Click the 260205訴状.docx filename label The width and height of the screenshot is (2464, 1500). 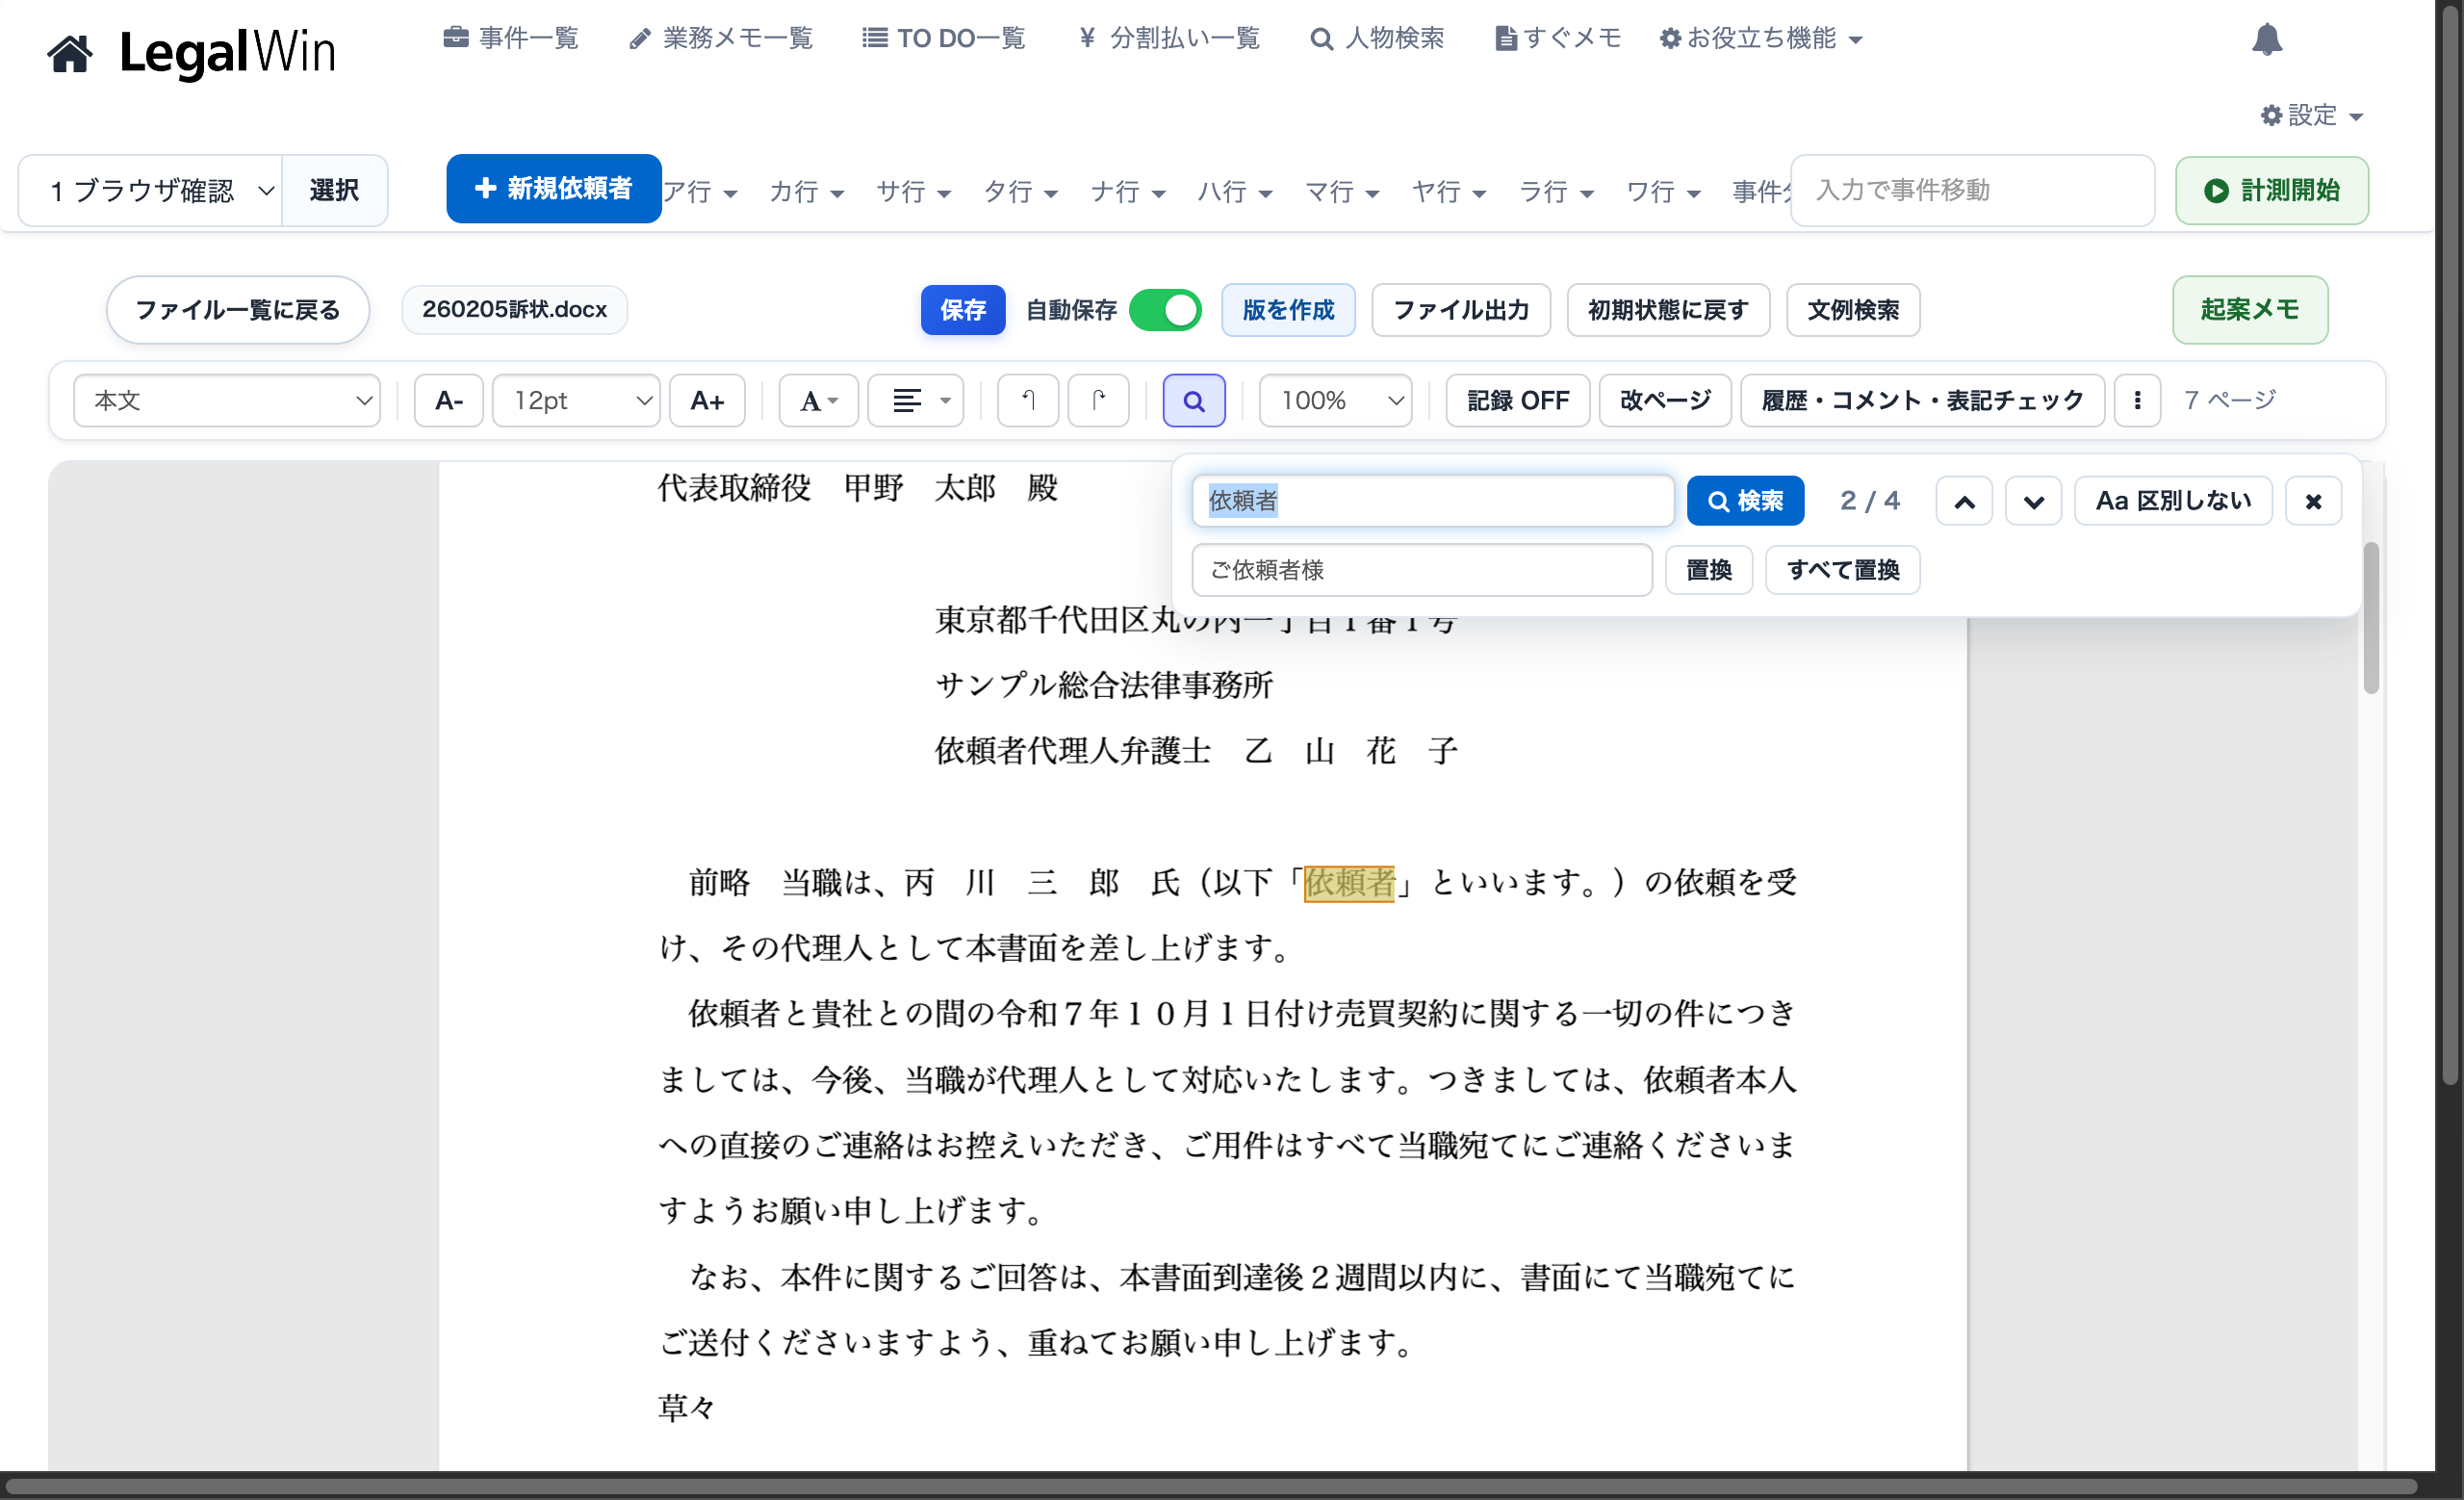point(514,310)
